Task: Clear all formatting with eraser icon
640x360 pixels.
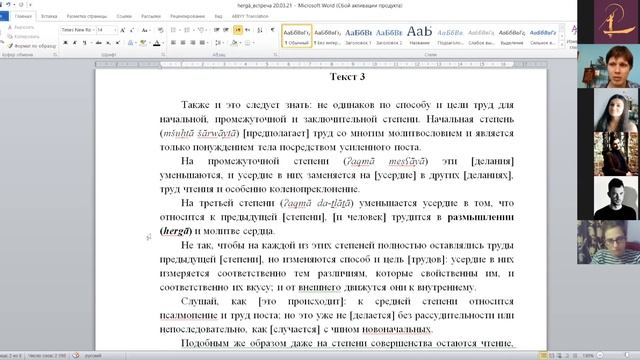Action: pos(160,30)
